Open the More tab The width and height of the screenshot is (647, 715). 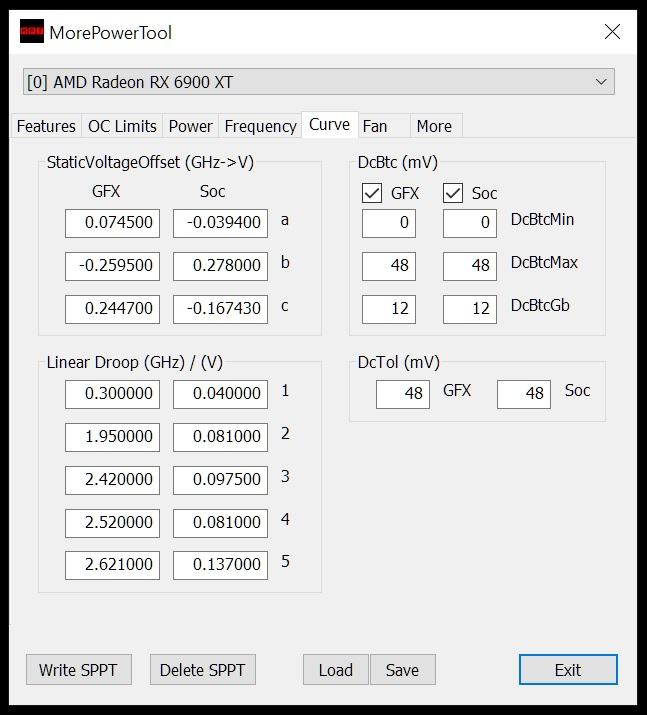point(434,126)
